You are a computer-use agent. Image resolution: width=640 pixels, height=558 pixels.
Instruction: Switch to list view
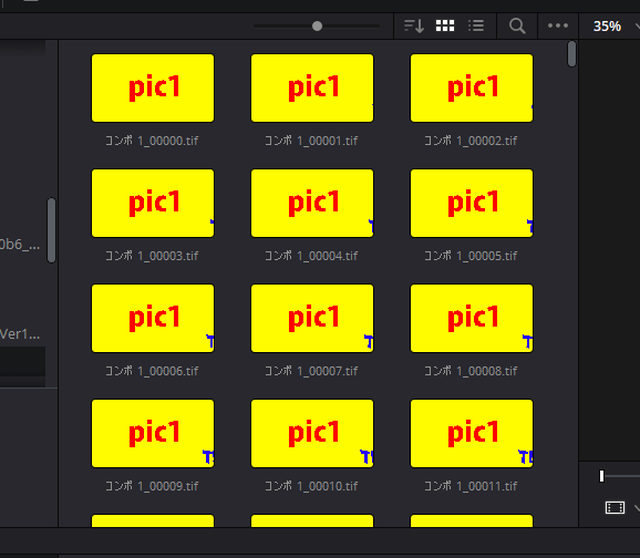click(x=476, y=26)
